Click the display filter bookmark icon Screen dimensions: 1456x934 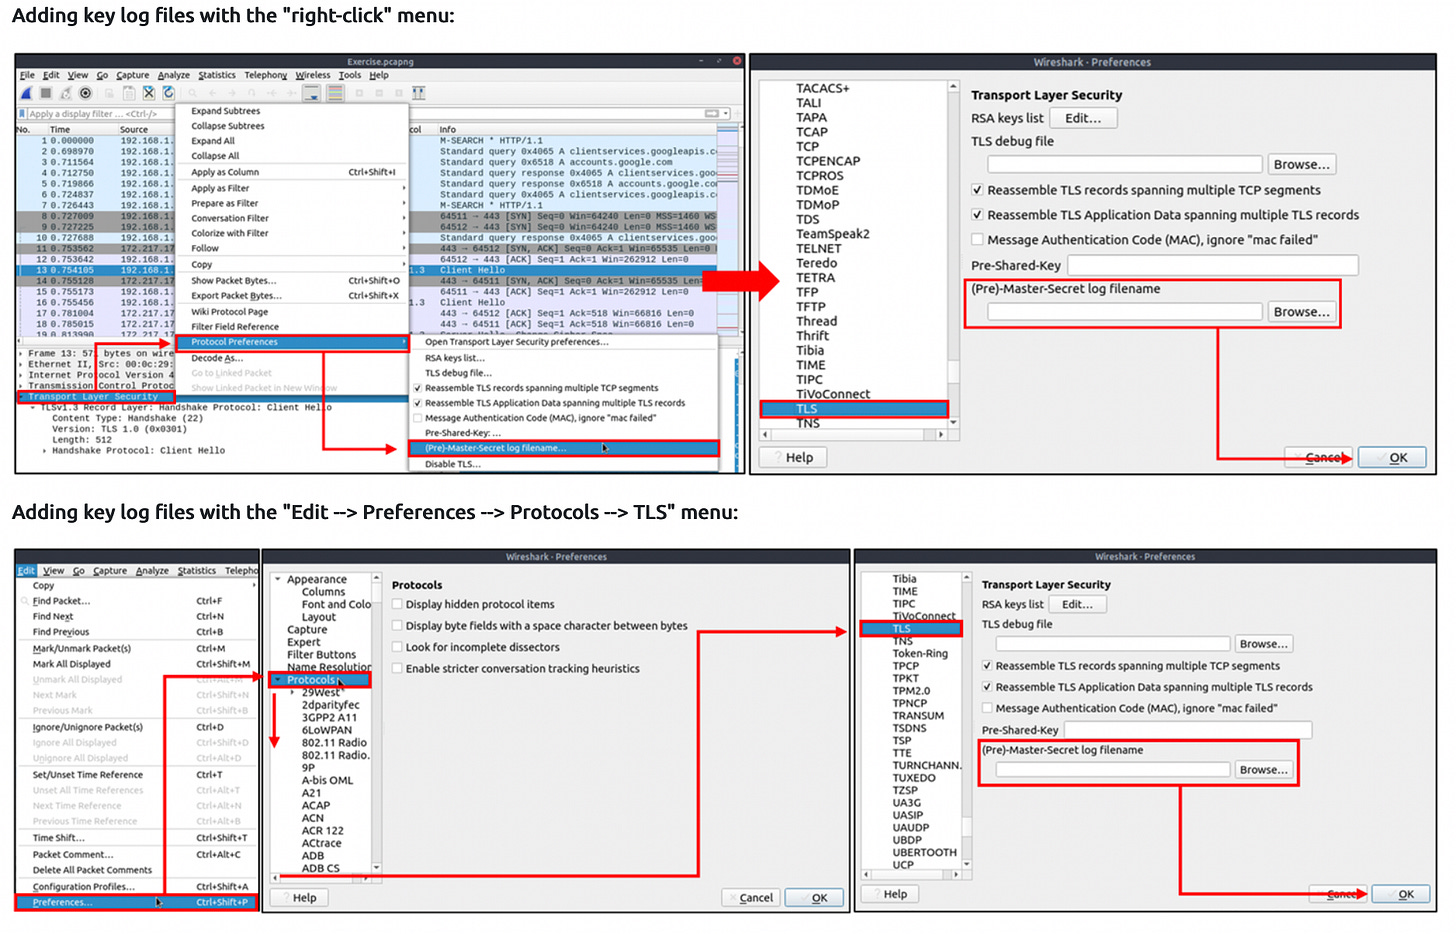pyautogui.click(x=22, y=114)
